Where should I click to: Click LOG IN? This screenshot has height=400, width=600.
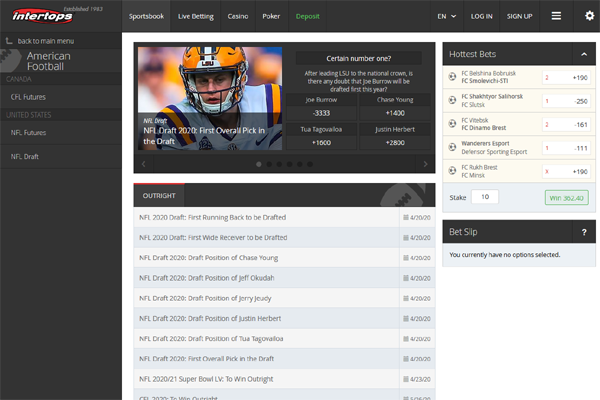click(481, 16)
